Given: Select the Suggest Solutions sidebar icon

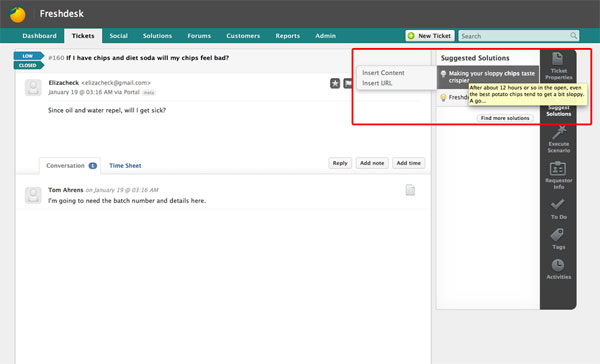Looking at the screenshot, I should (x=558, y=110).
